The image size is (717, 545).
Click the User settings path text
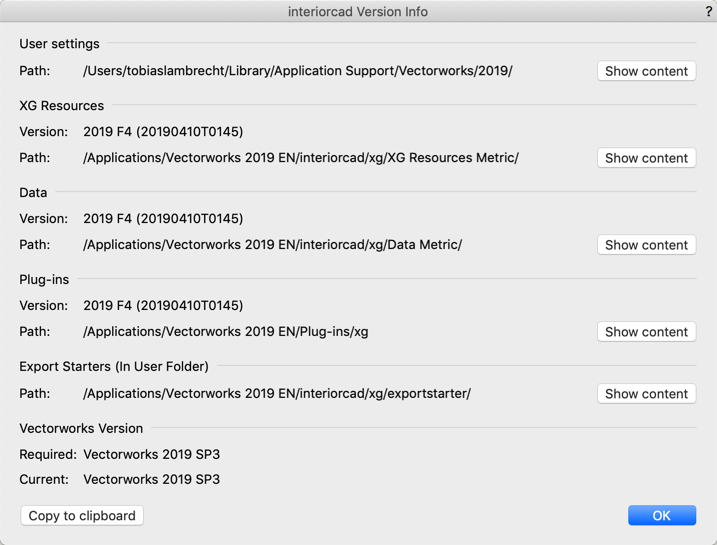coord(298,71)
